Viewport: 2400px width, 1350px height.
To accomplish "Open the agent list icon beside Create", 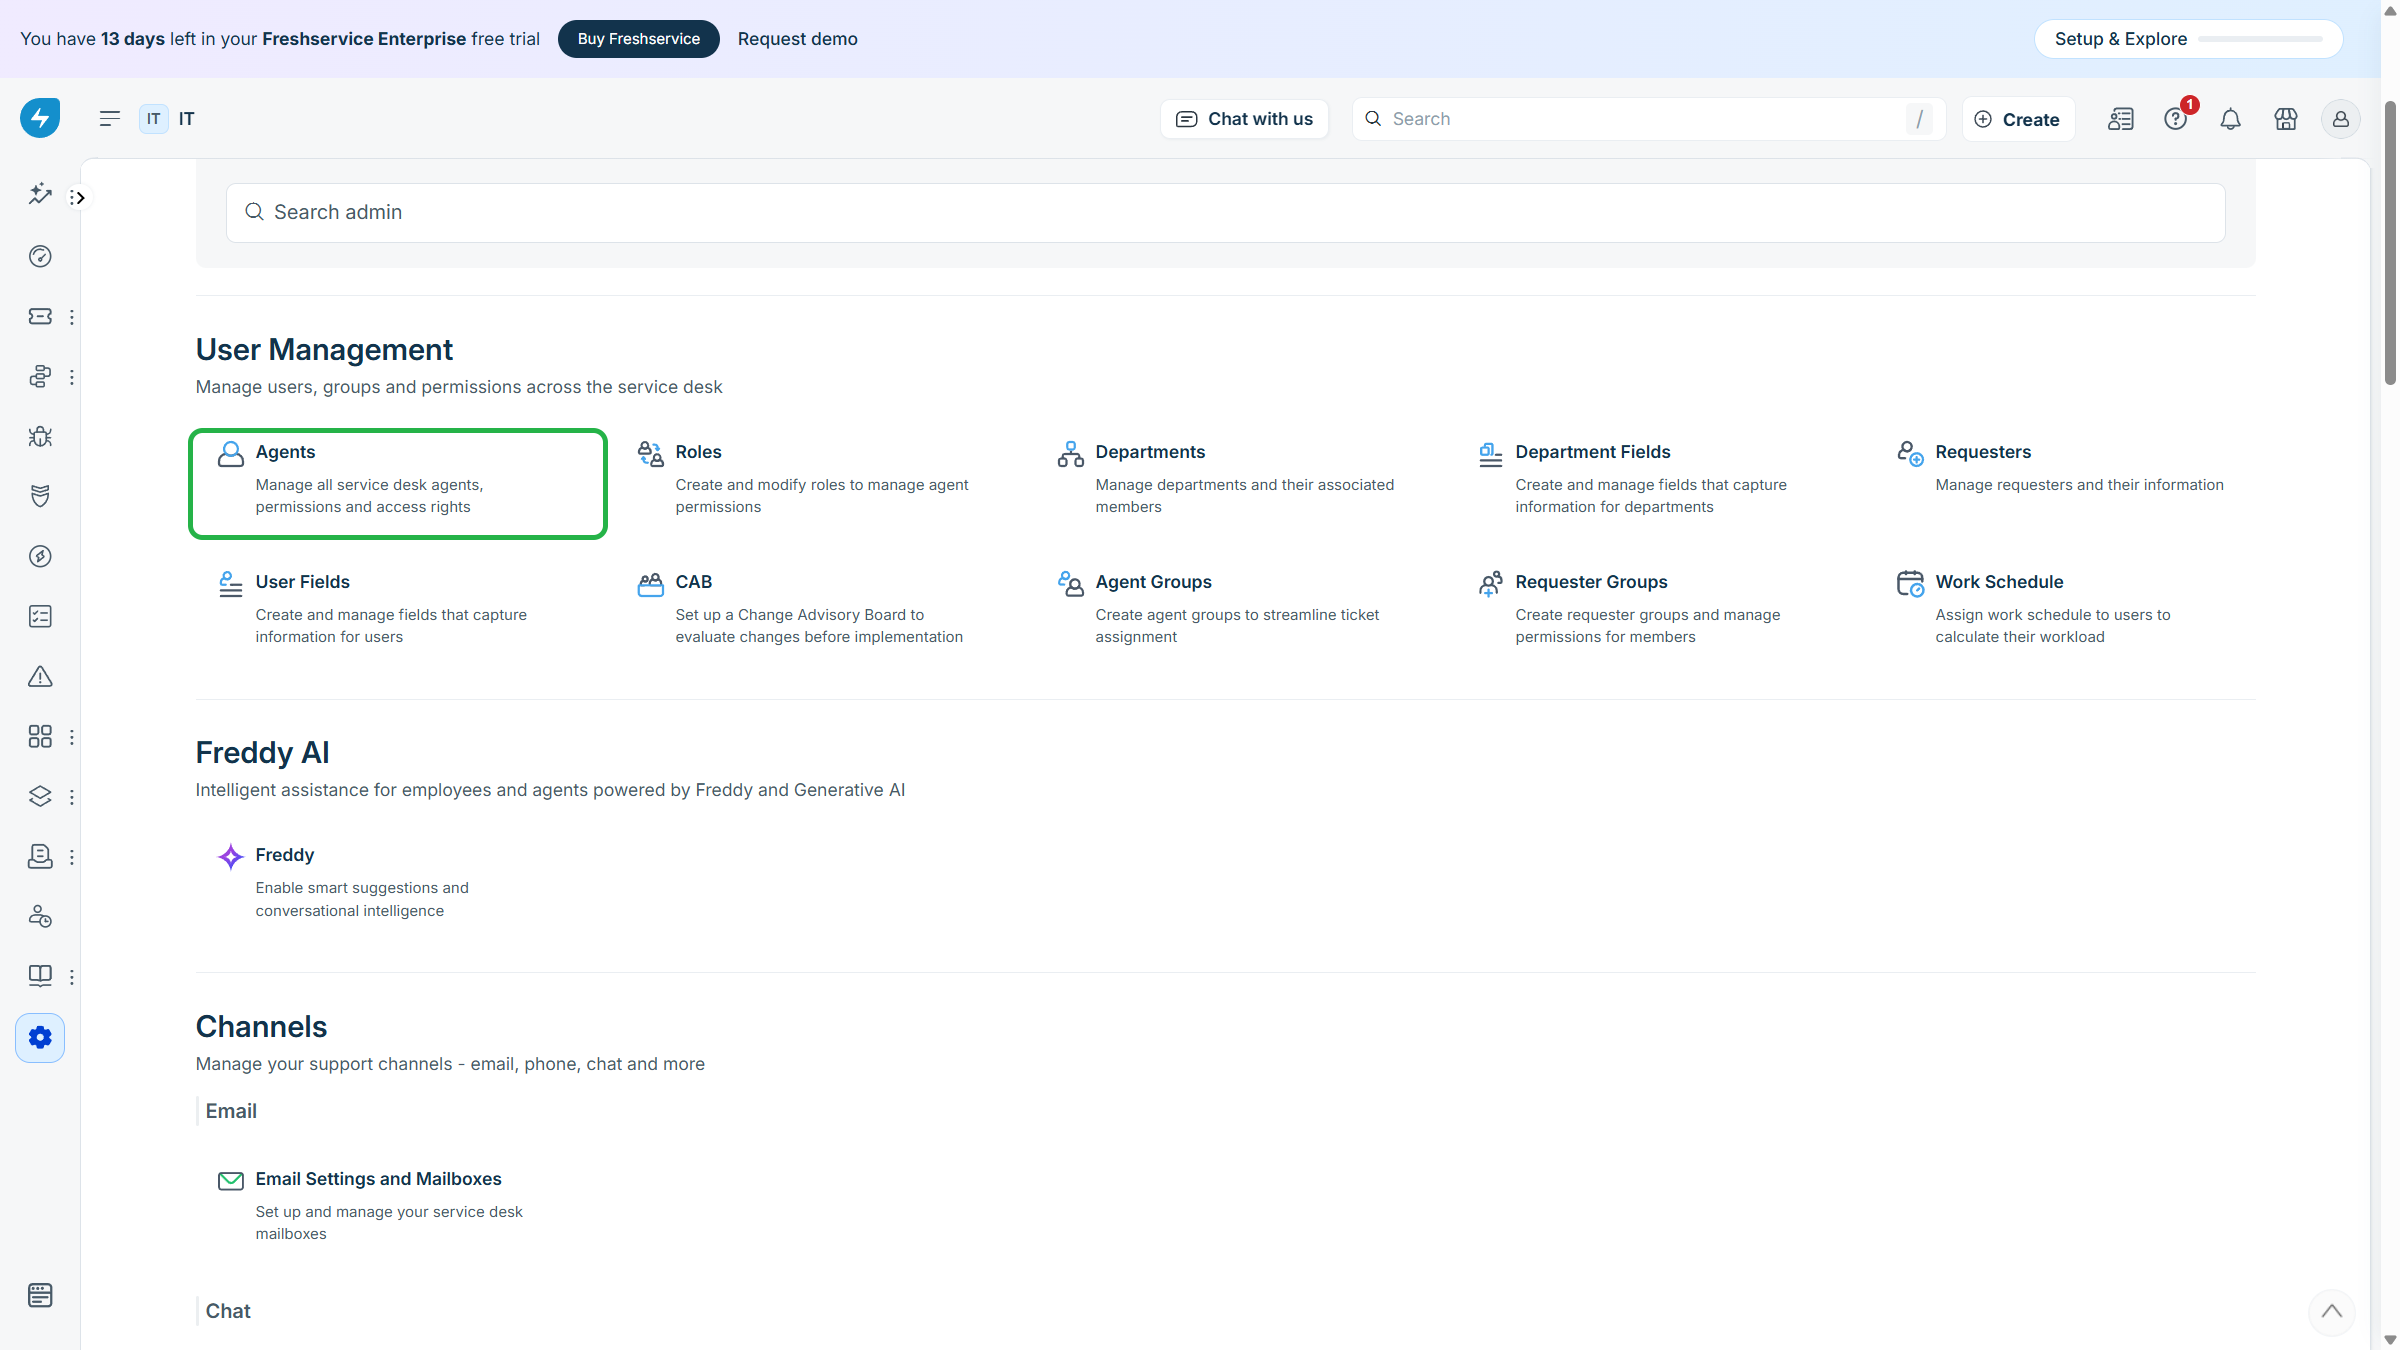I will click(2121, 119).
